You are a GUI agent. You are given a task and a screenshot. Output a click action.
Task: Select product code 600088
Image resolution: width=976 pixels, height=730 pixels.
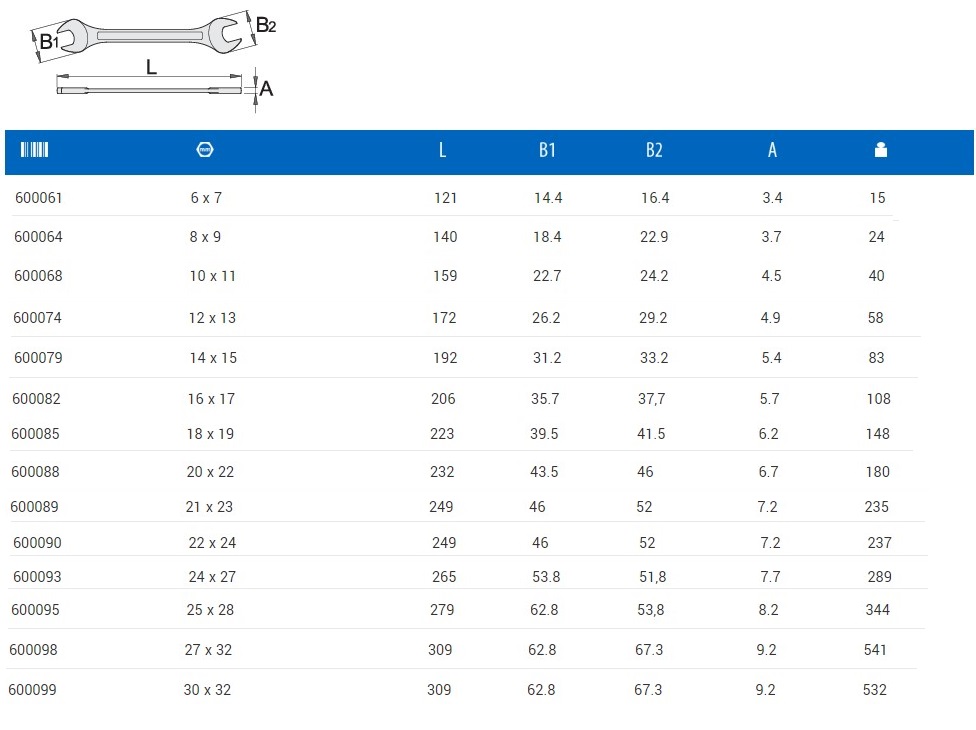[x=36, y=472]
